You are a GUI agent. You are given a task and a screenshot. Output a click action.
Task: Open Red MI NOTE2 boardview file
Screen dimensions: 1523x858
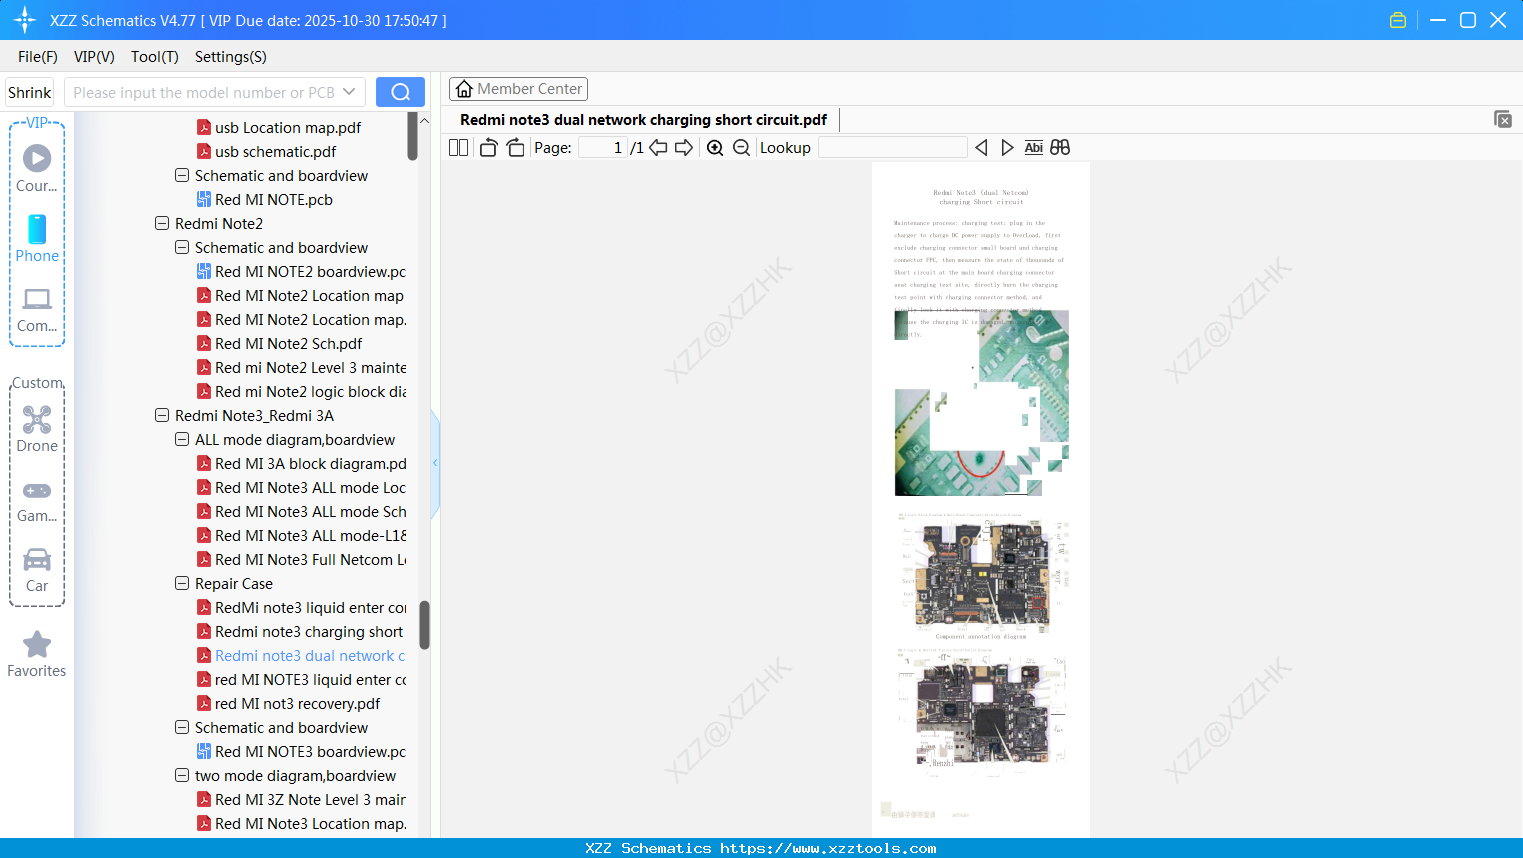click(x=310, y=271)
